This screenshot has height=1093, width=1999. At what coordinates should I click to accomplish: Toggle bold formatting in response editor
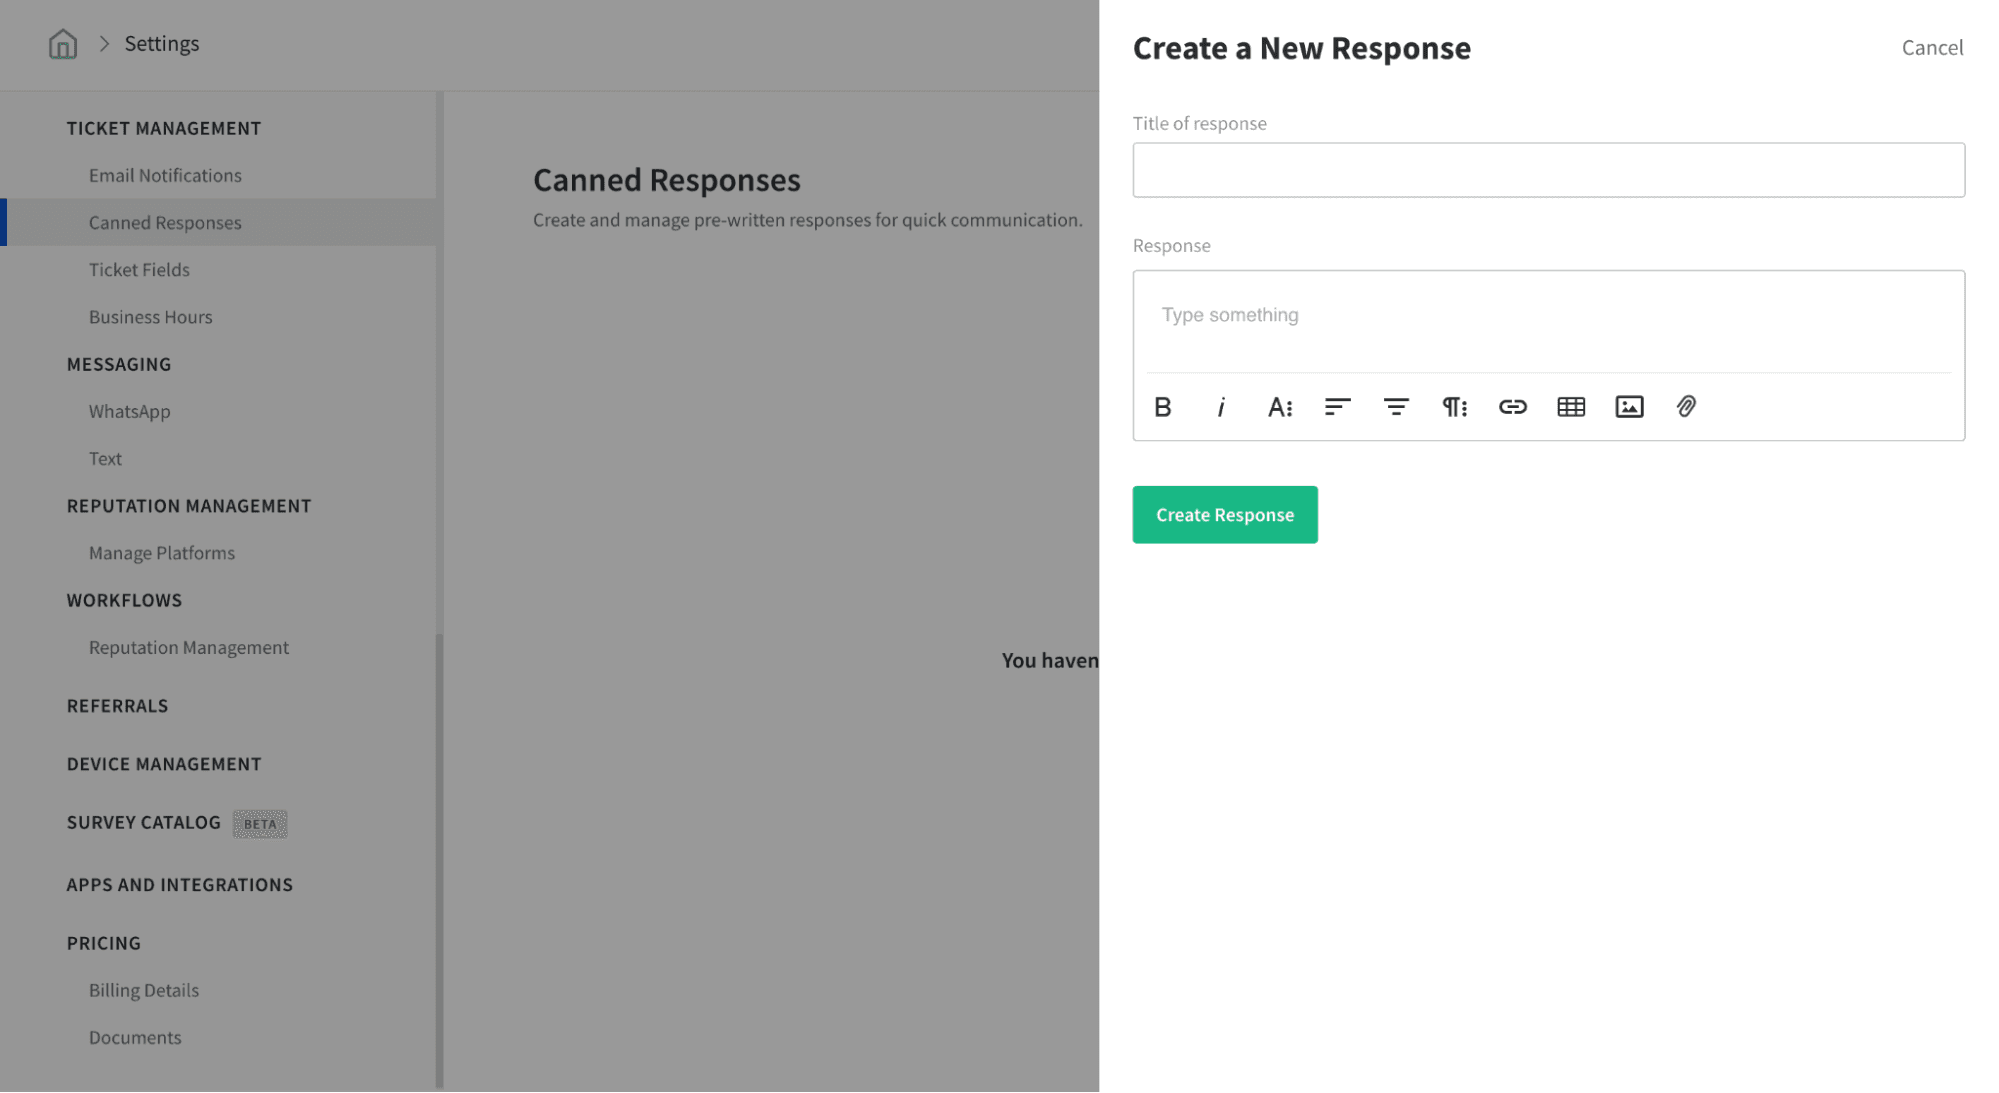(1162, 407)
